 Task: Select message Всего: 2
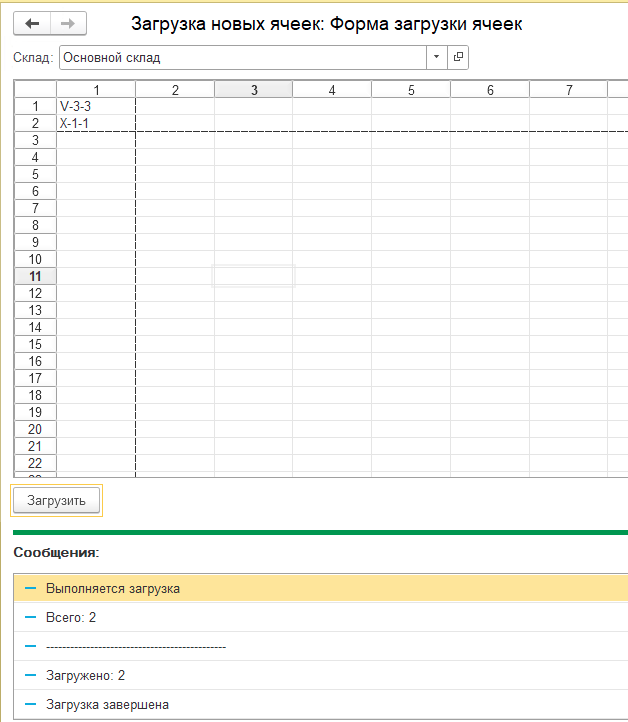[321, 617]
